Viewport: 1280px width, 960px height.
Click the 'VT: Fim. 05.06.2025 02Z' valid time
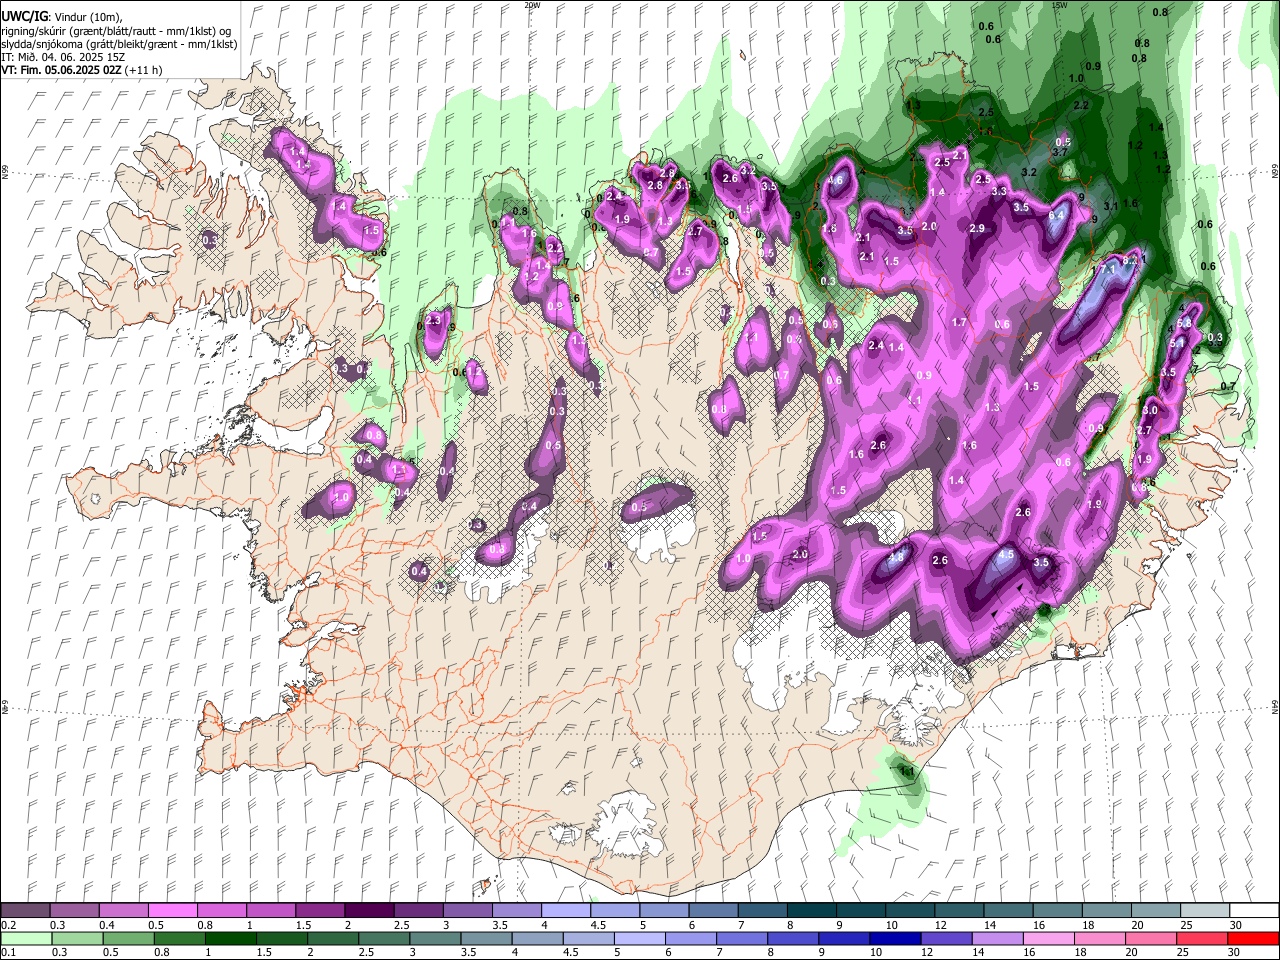click(62, 70)
